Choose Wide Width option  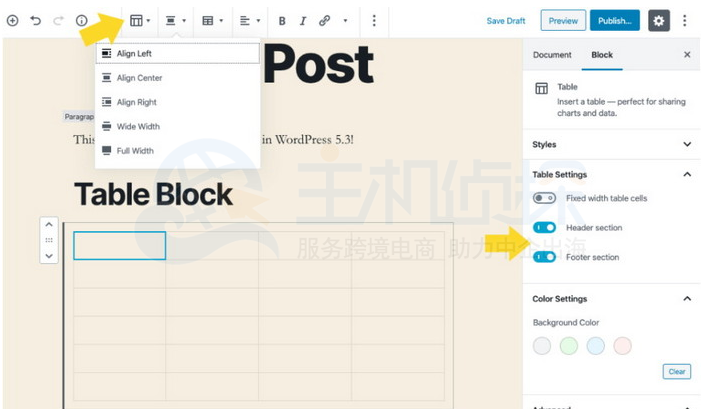pyautogui.click(x=178, y=126)
